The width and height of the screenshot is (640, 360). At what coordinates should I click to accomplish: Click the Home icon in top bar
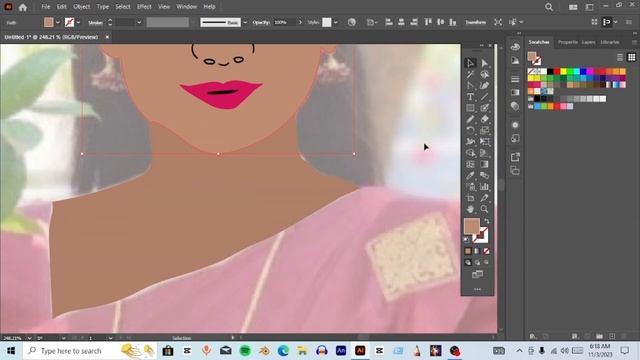(23, 7)
